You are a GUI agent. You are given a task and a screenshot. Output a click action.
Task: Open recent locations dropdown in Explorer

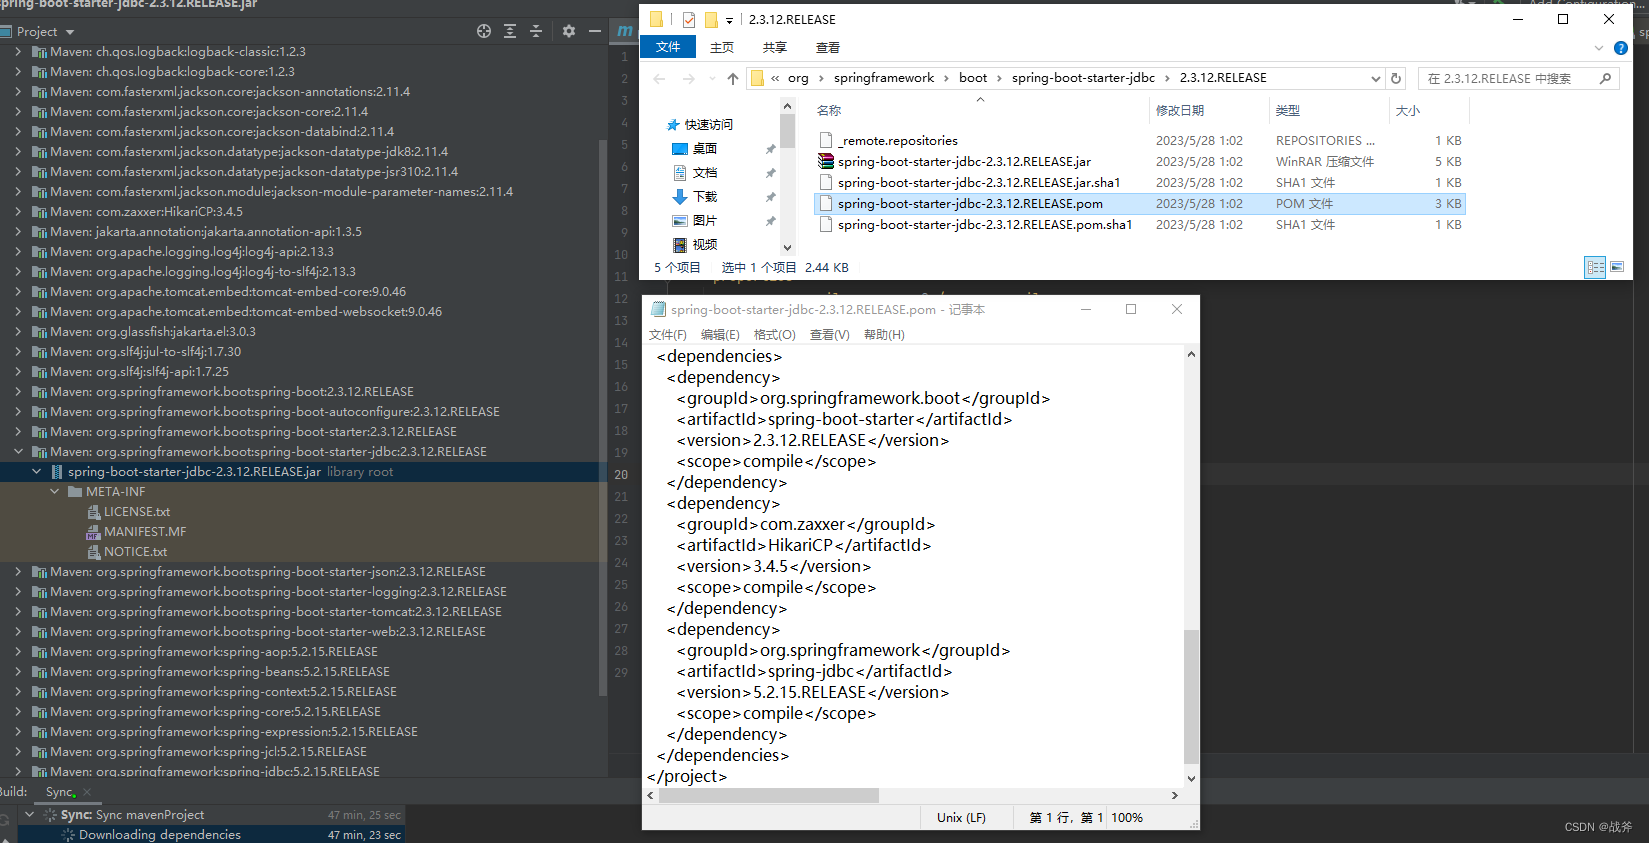[712, 78]
